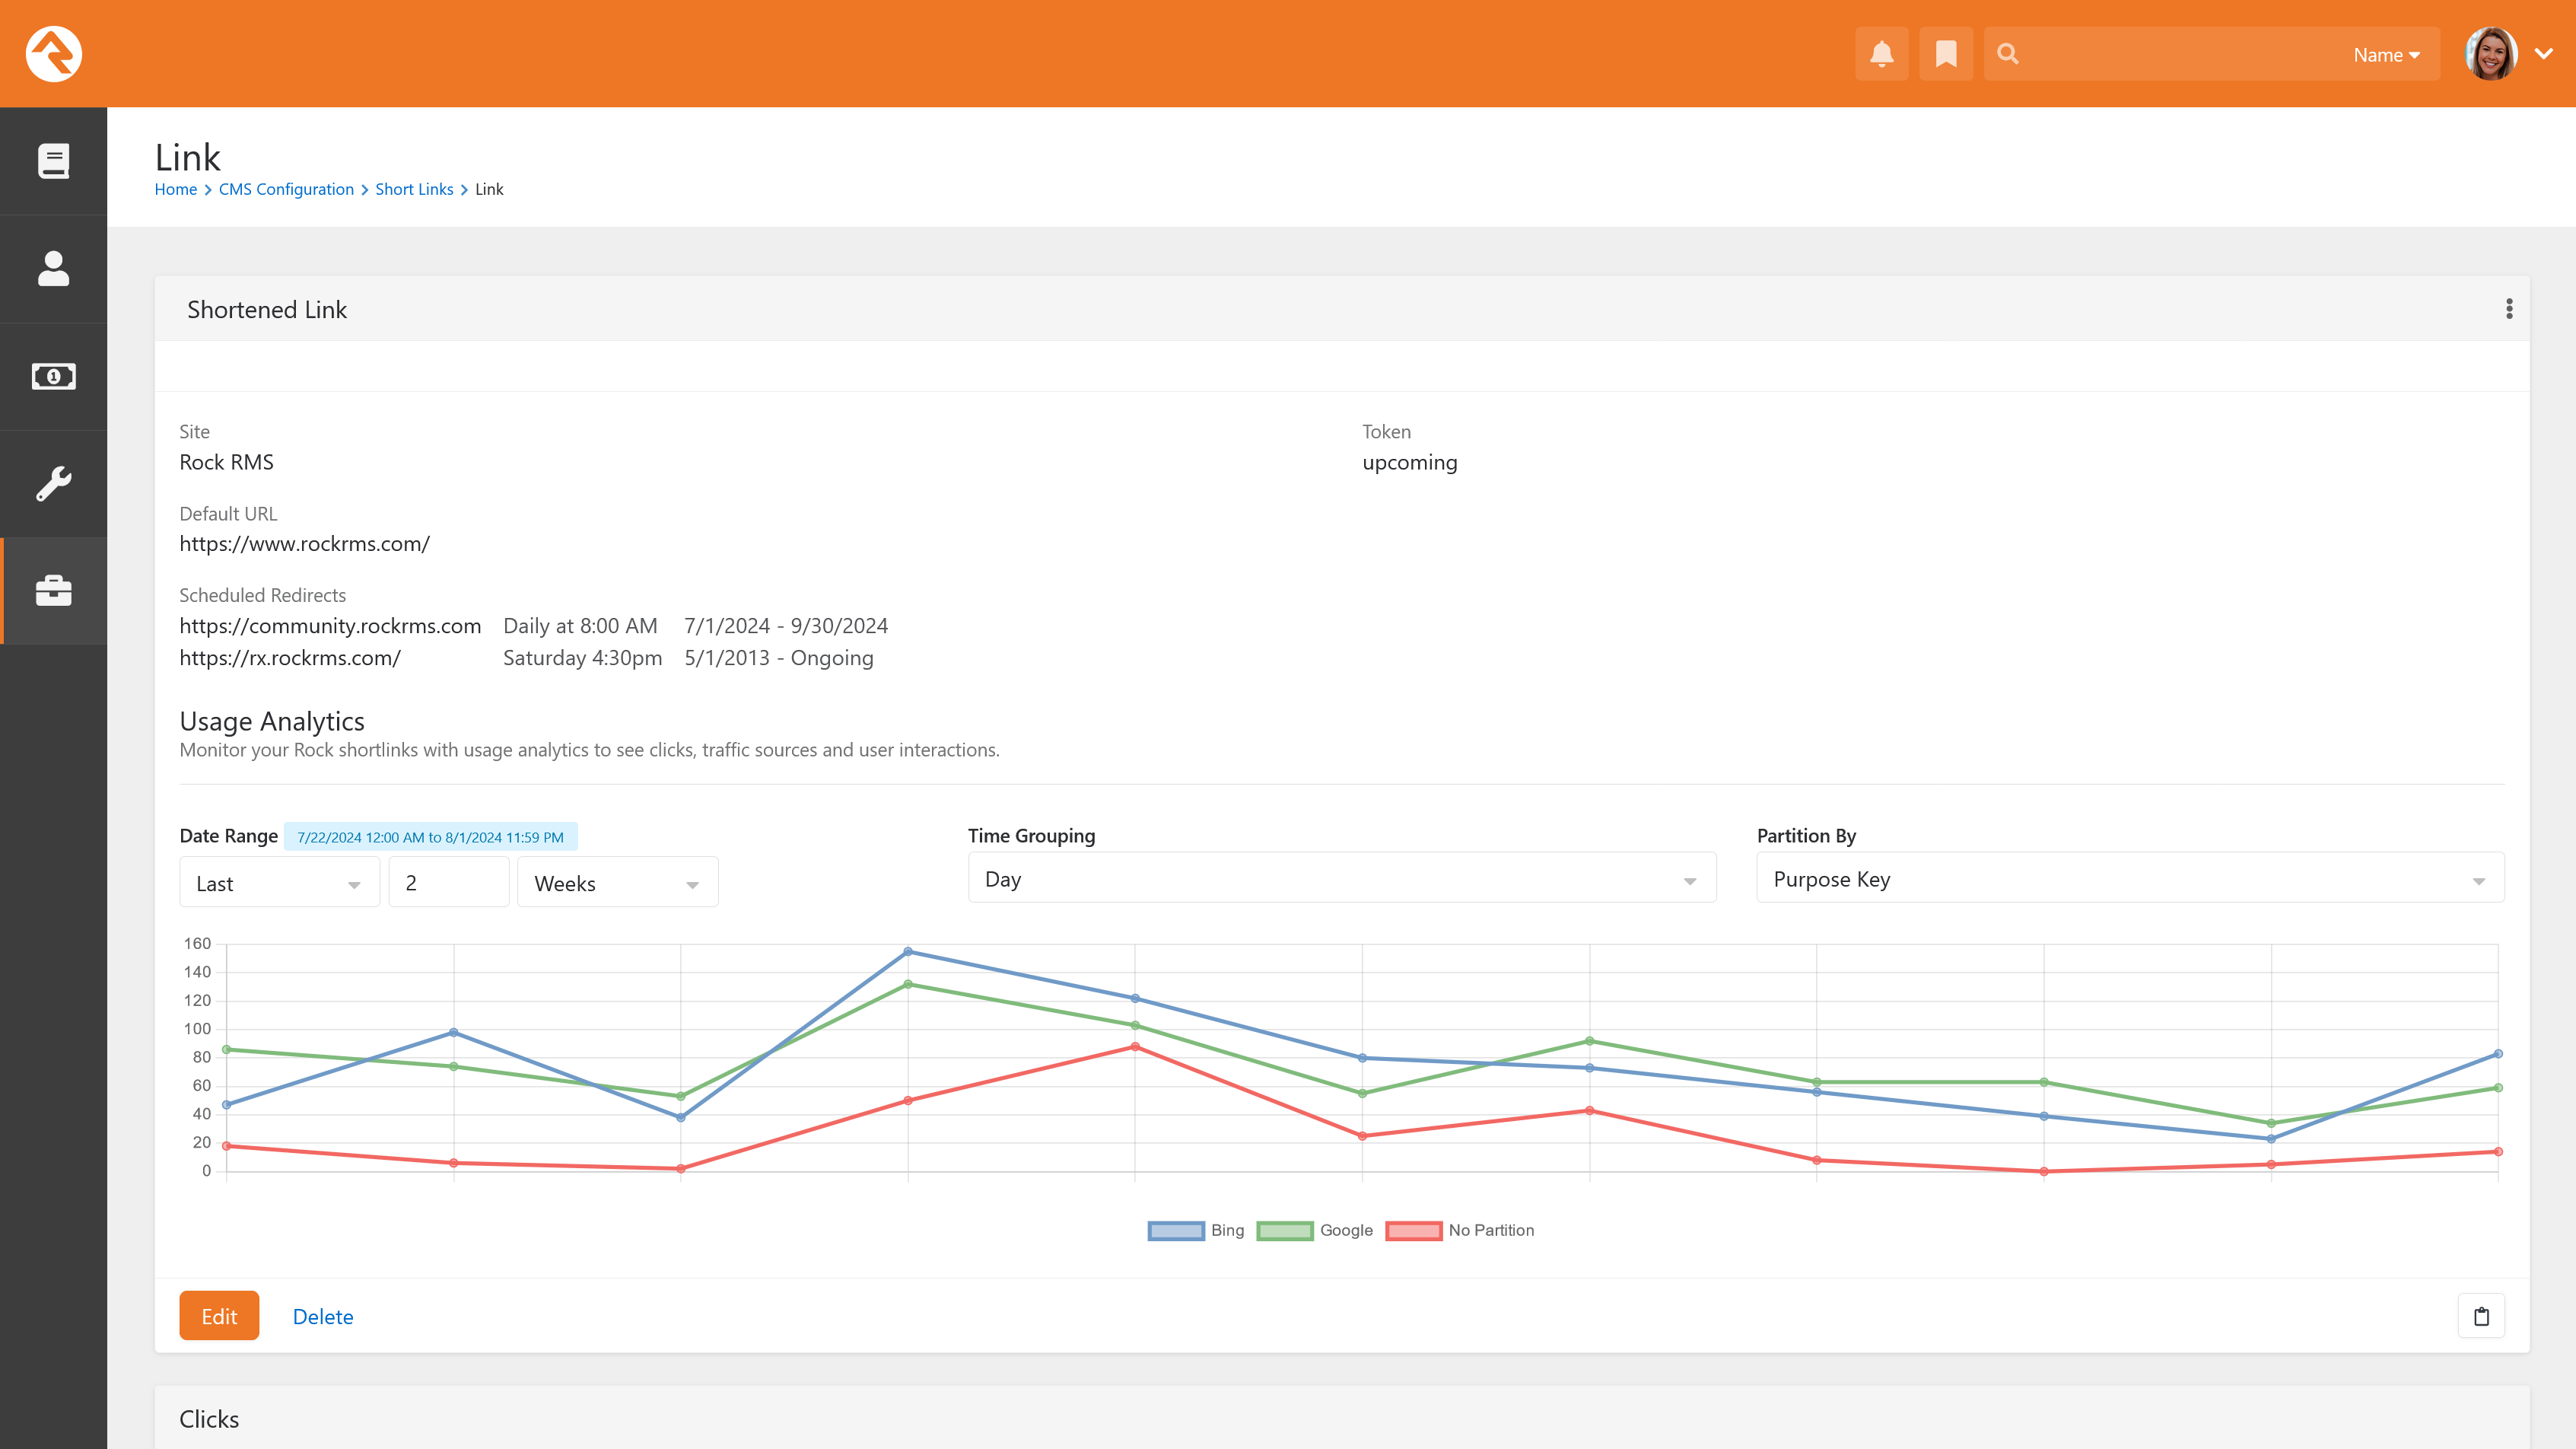2576x1449 pixels.
Task: Click the orange Edit button
Action: (219, 1316)
